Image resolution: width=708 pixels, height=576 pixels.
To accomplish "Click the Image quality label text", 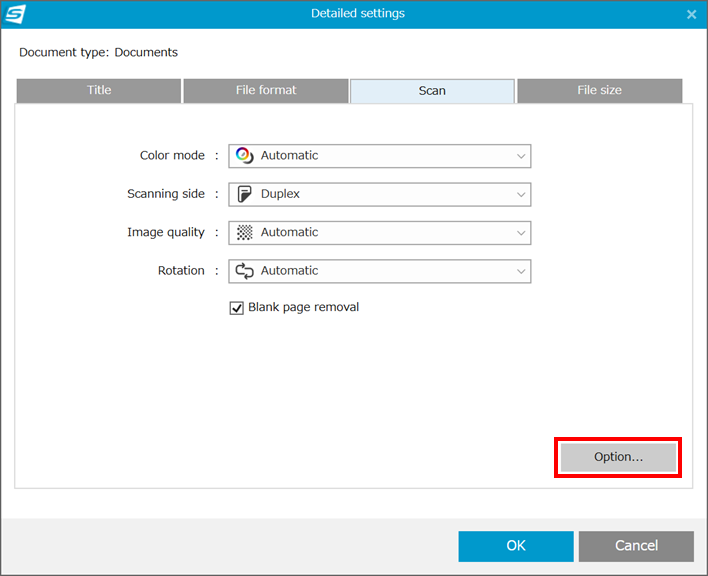I will (166, 232).
